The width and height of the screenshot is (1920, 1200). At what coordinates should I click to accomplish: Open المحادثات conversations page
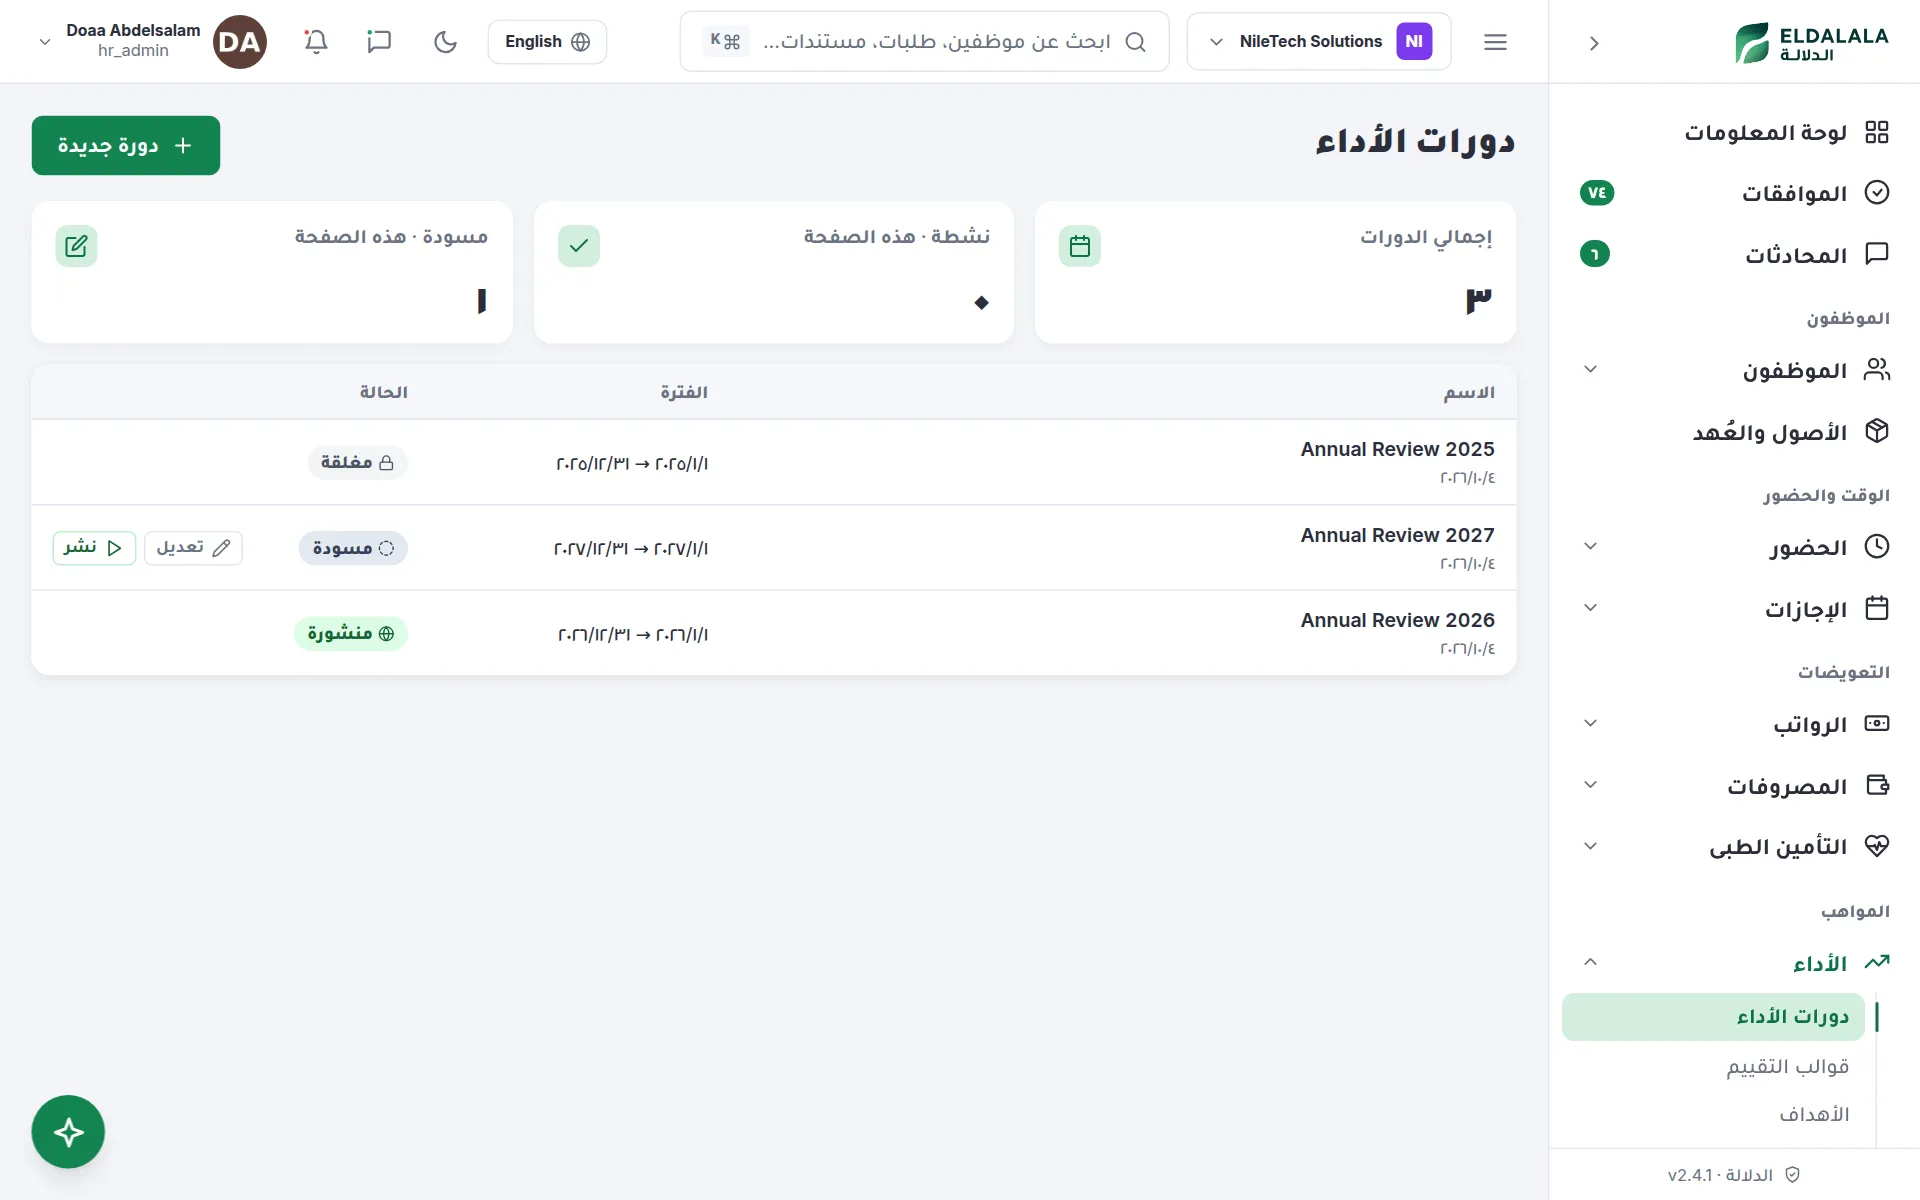[x=1734, y=254]
